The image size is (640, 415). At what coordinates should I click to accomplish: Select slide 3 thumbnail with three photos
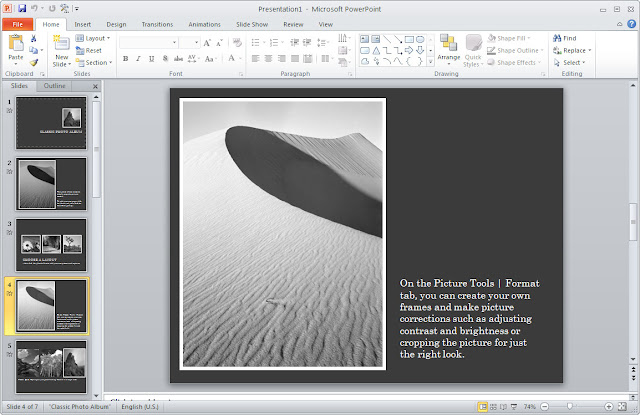51,245
